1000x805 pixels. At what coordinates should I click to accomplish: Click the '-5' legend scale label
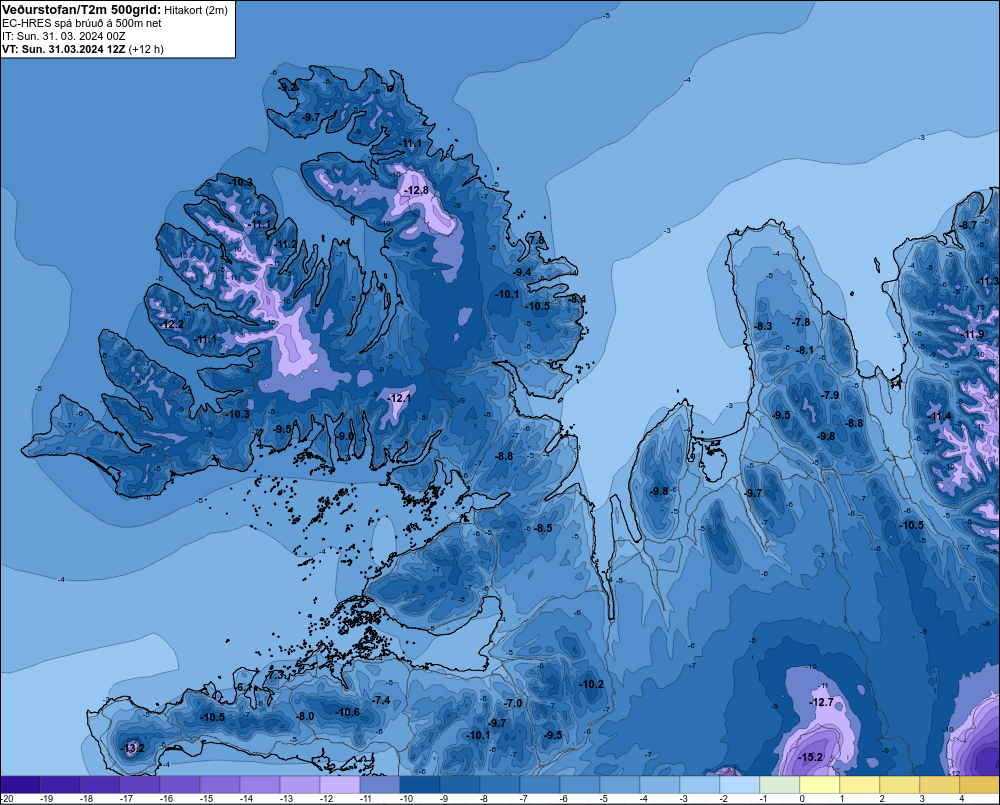pyautogui.click(x=604, y=799)
